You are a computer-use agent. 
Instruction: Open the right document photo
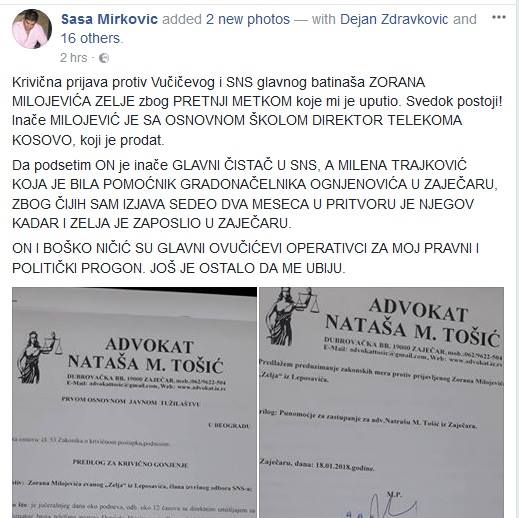point(381,403)
